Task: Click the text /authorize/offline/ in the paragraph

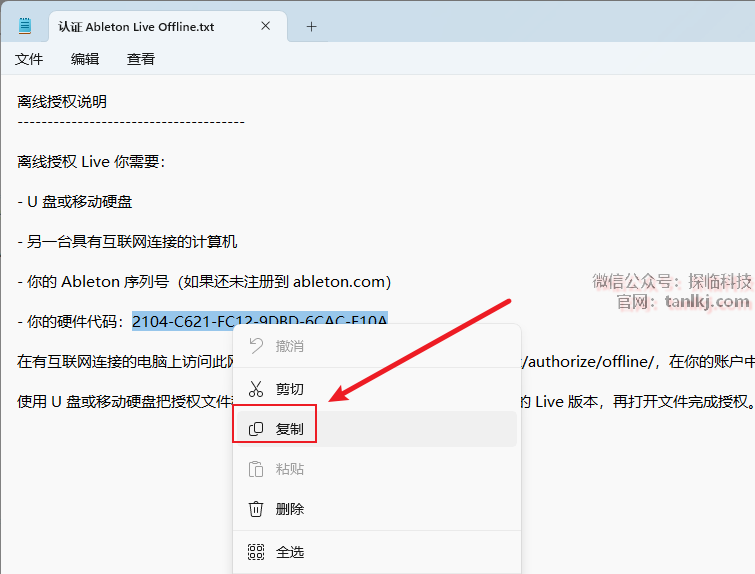Action: tap(588, 361)
